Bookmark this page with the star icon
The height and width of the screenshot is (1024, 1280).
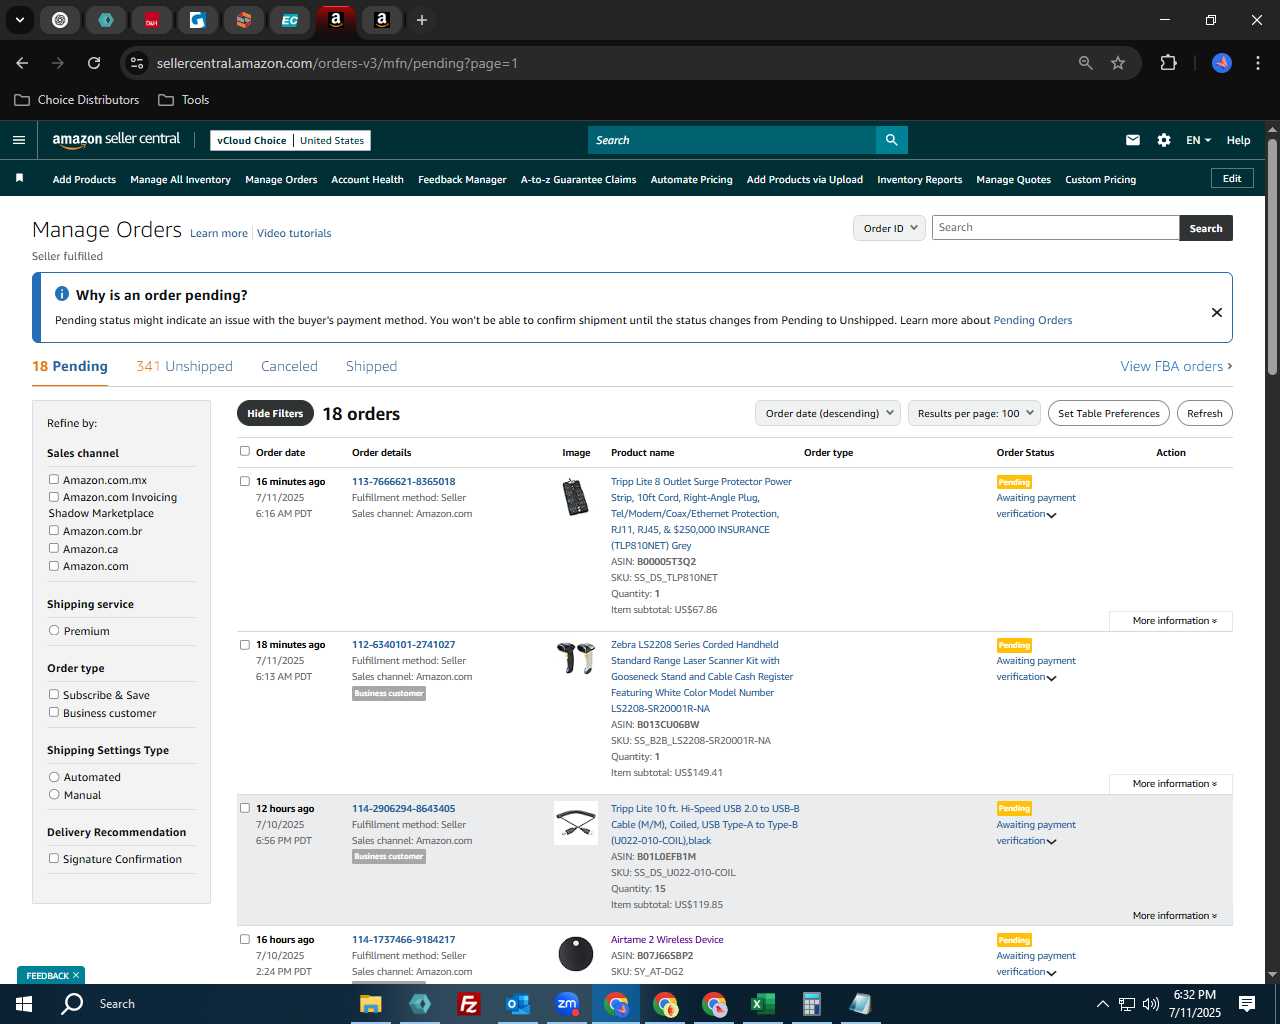(1118, 63)
